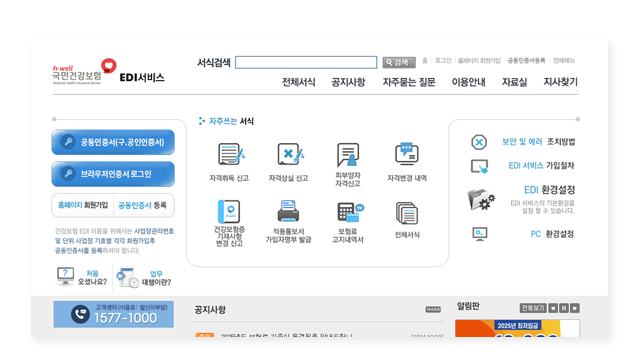640x362 pixels.
Task: Click top 로그인 link
Action: [x=443, y=60]
